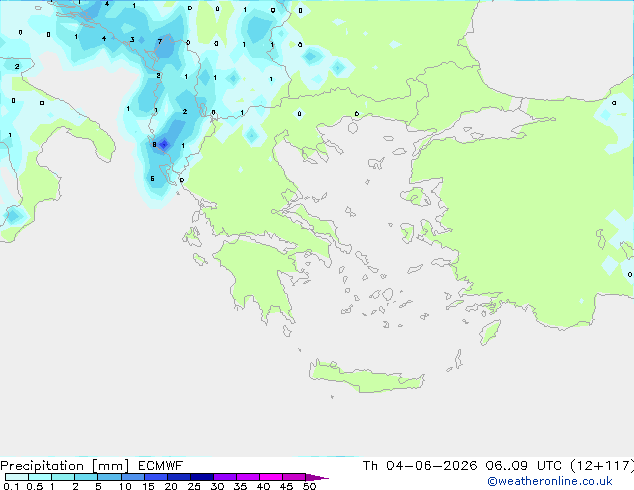
Task: Click the legend value '0.1'
Action: pyautogui.click(x=11, y=486)
